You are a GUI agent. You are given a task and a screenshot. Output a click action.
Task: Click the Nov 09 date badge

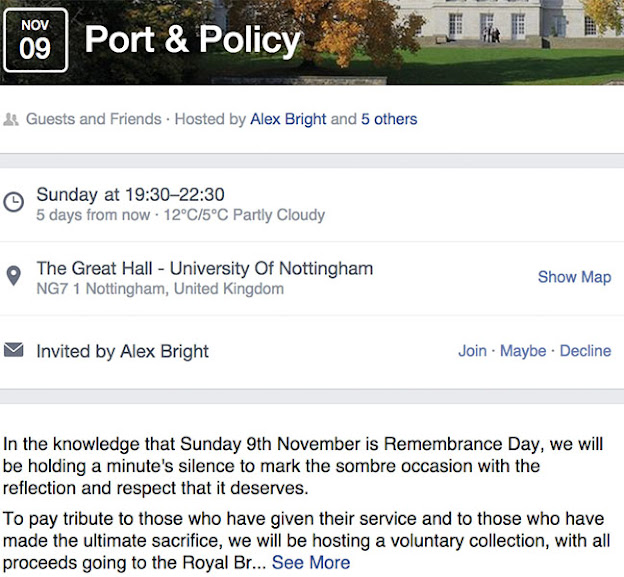point(35,40)
